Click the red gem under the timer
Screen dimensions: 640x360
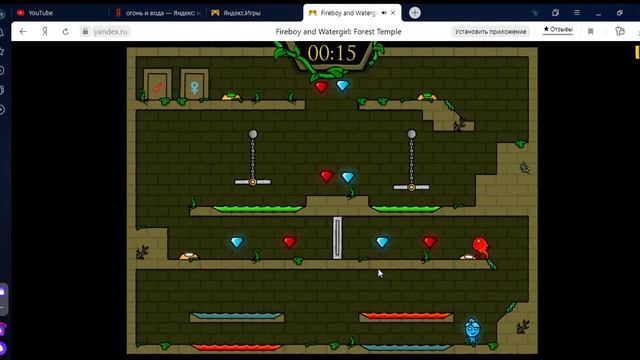coord(321,87)
